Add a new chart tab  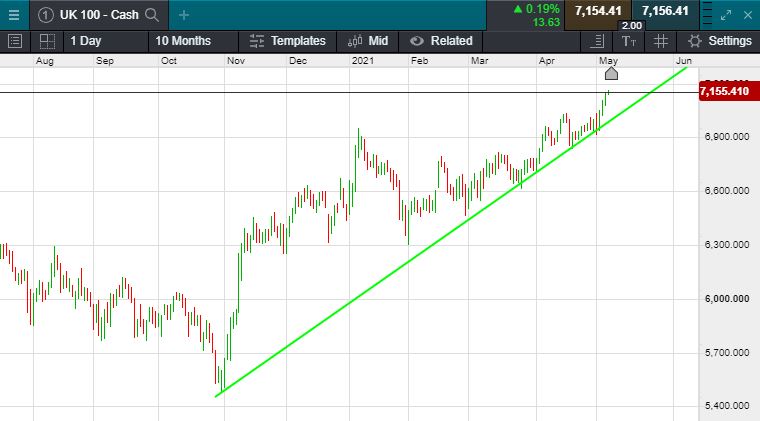point(184,14)
